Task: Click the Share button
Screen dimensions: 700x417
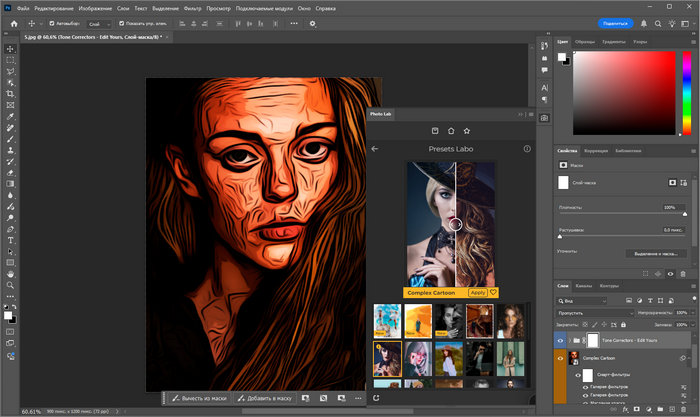Action: [616, 23]
